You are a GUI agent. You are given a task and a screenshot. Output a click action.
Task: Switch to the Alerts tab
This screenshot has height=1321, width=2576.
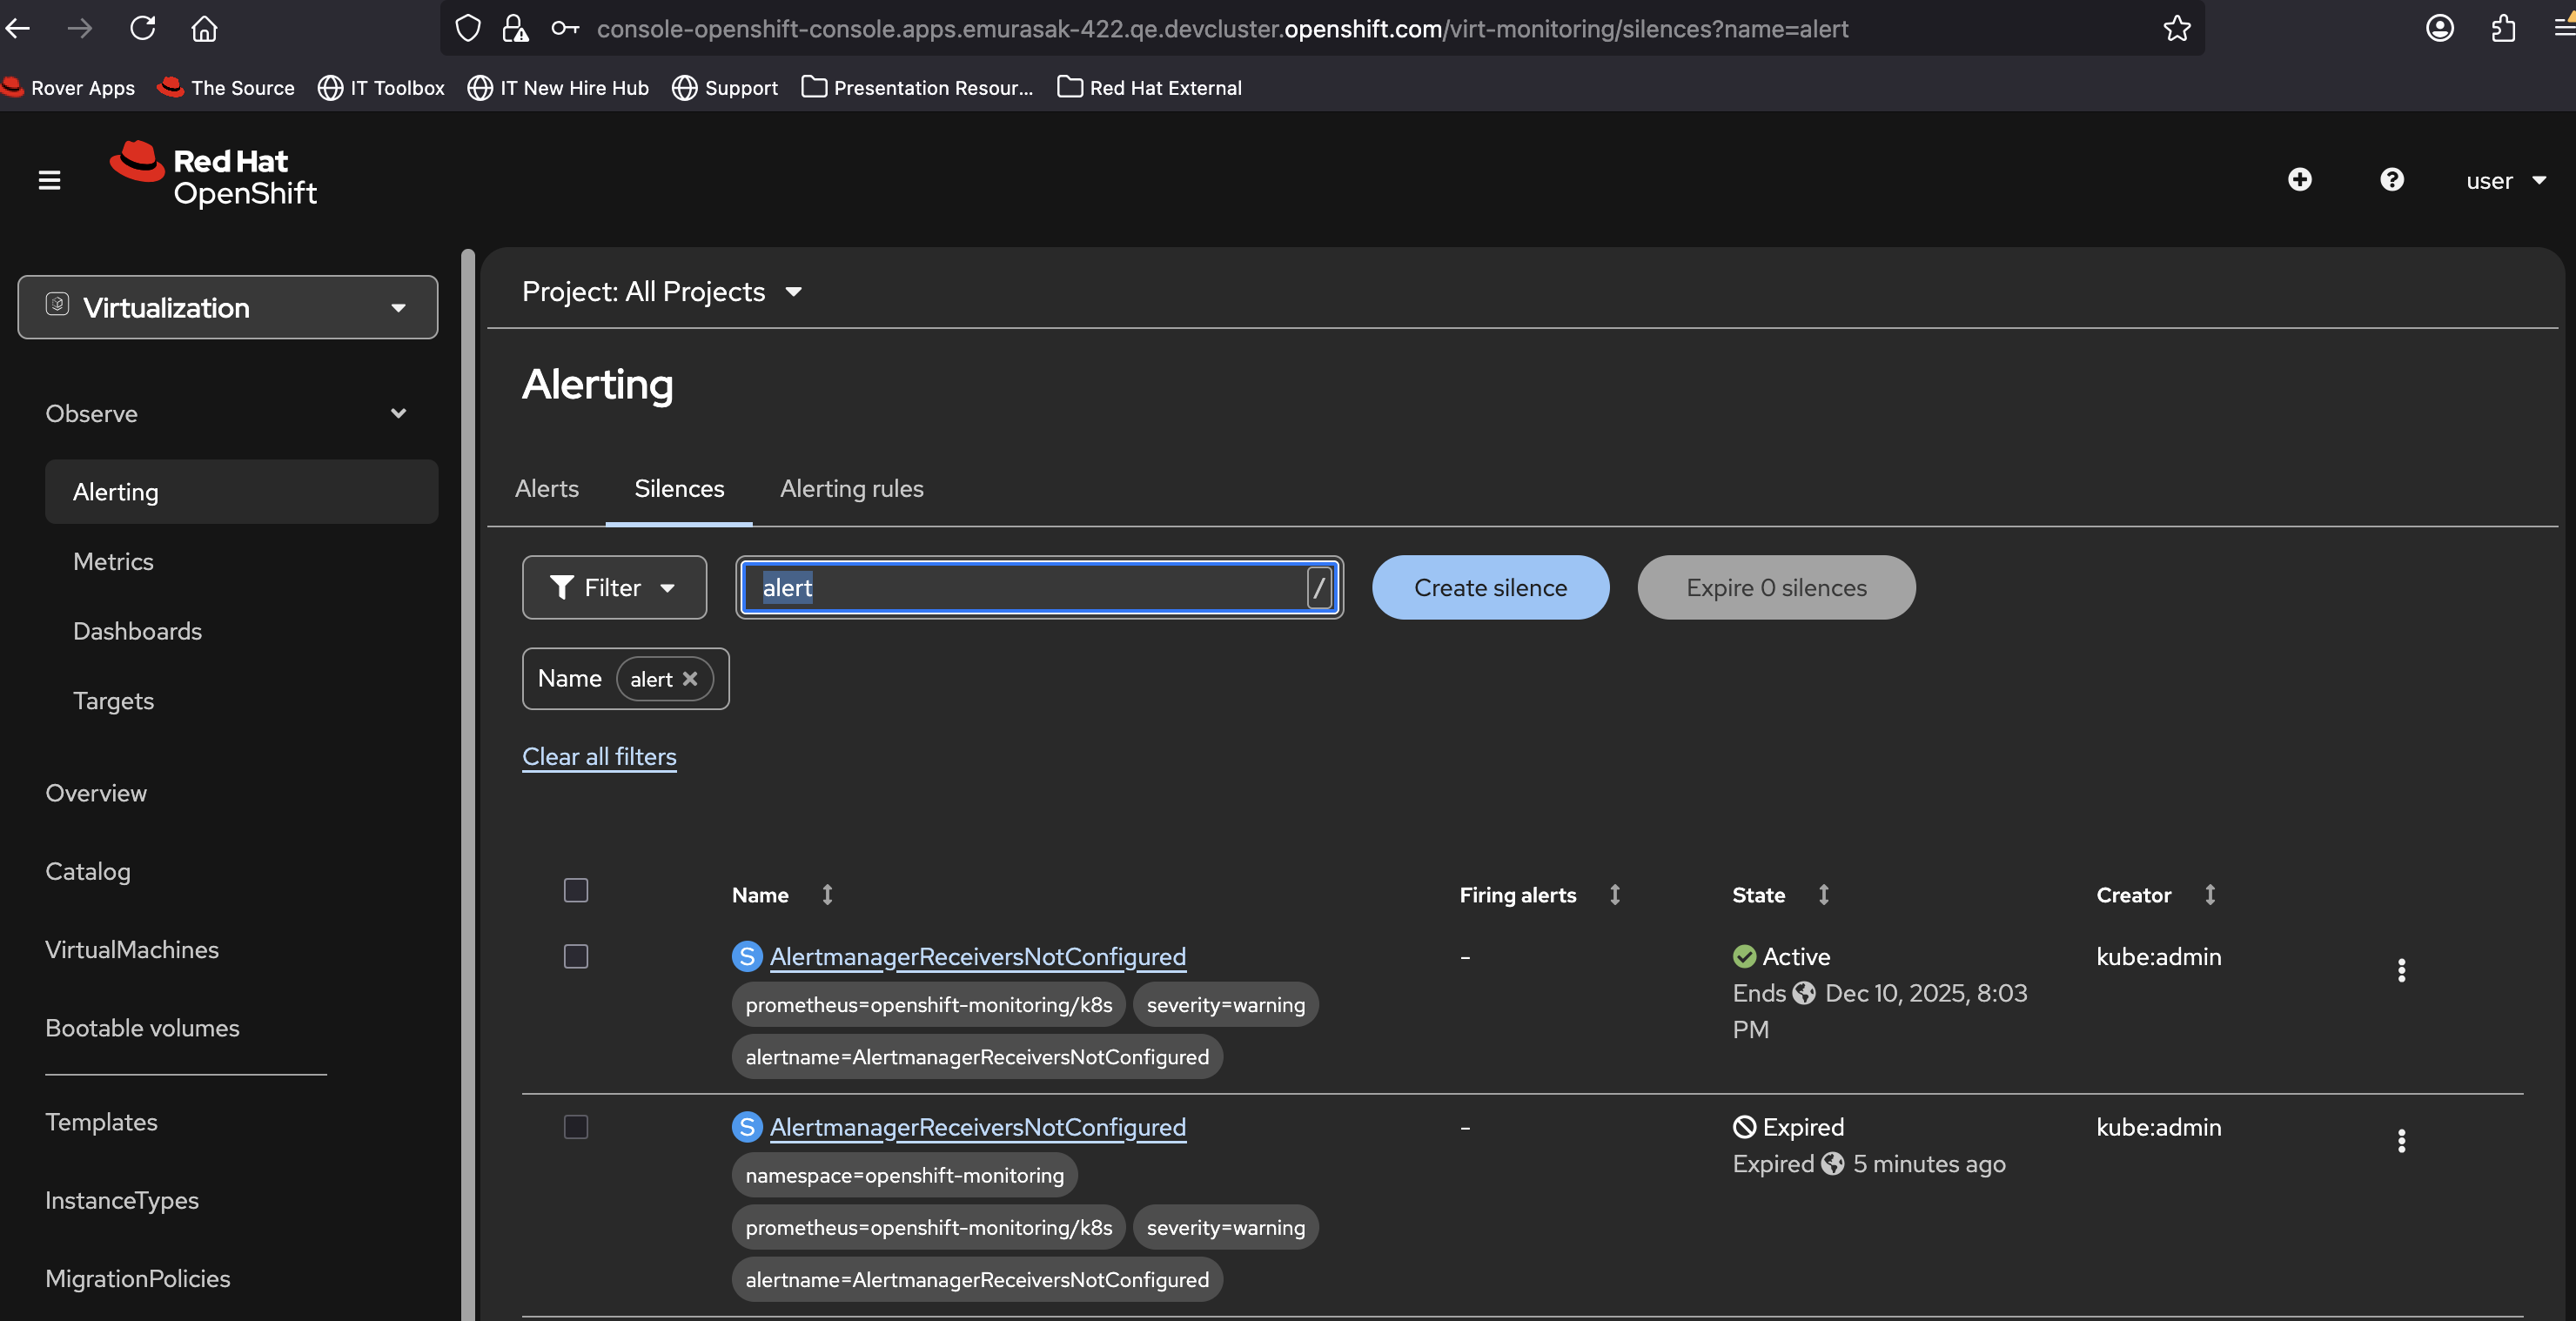click(x=546, y=489)
